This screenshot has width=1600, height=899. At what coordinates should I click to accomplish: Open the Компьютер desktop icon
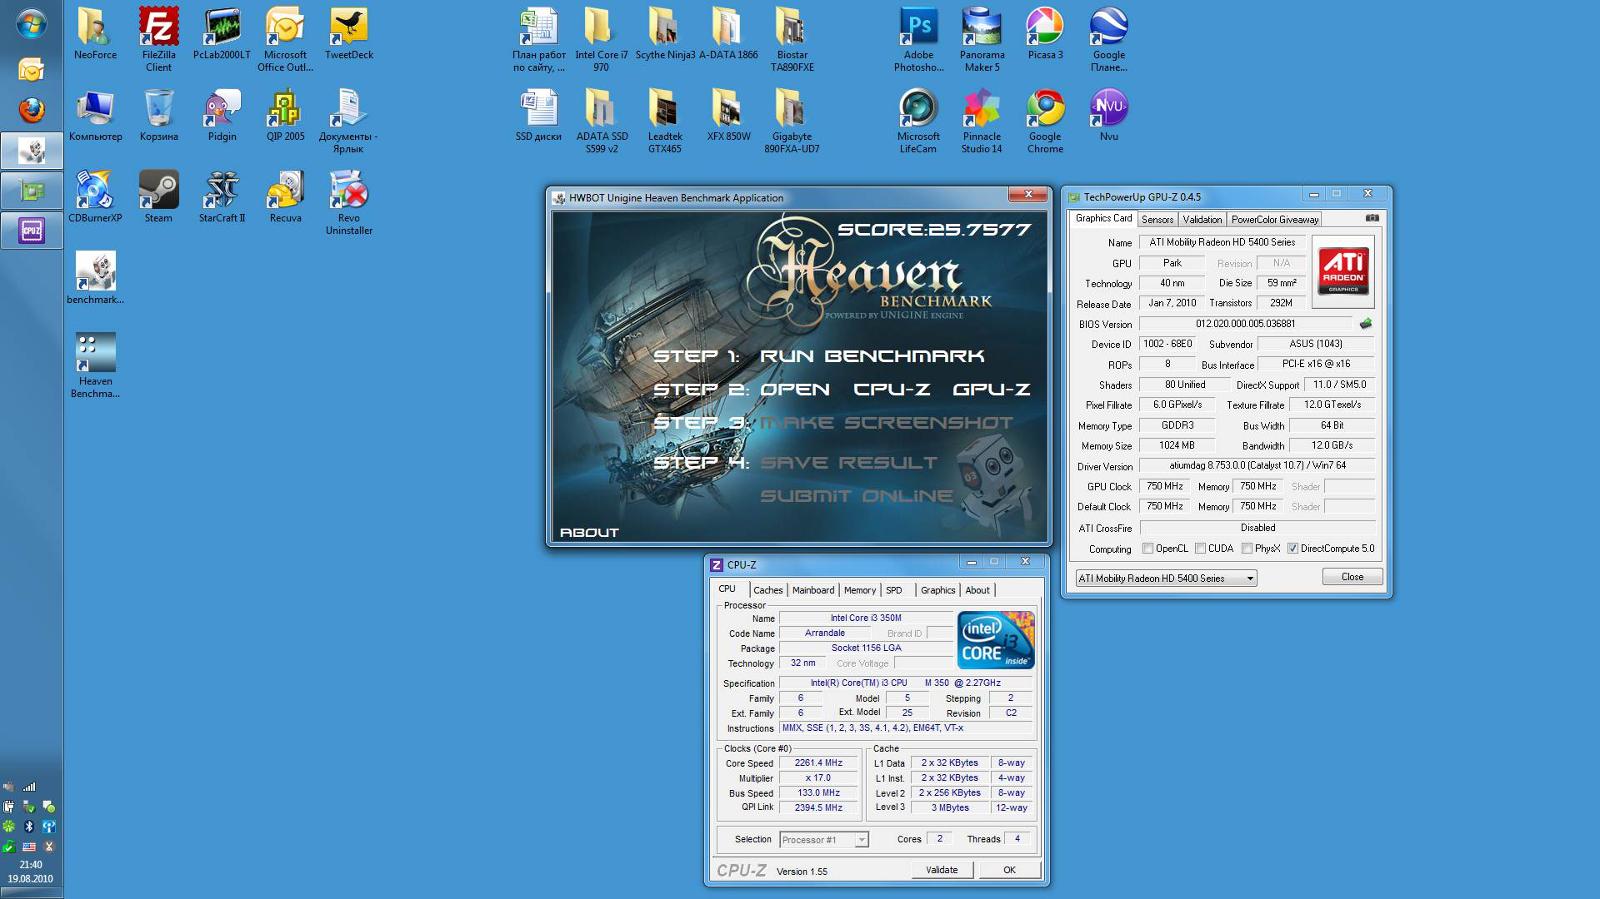(x=95, y=115)
